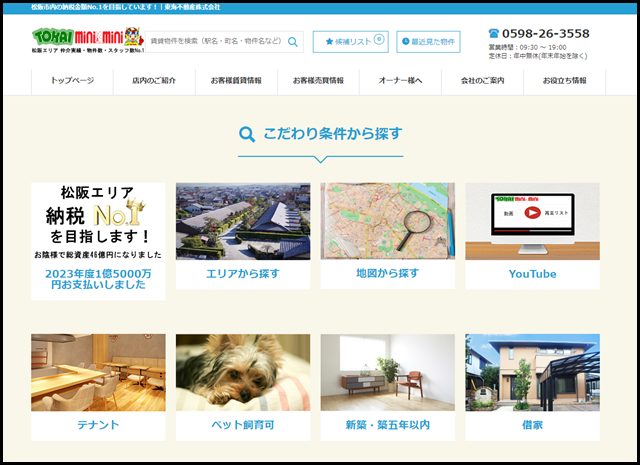
Task: Open お役立ち情報 menu item
Action: coord(564,81)
